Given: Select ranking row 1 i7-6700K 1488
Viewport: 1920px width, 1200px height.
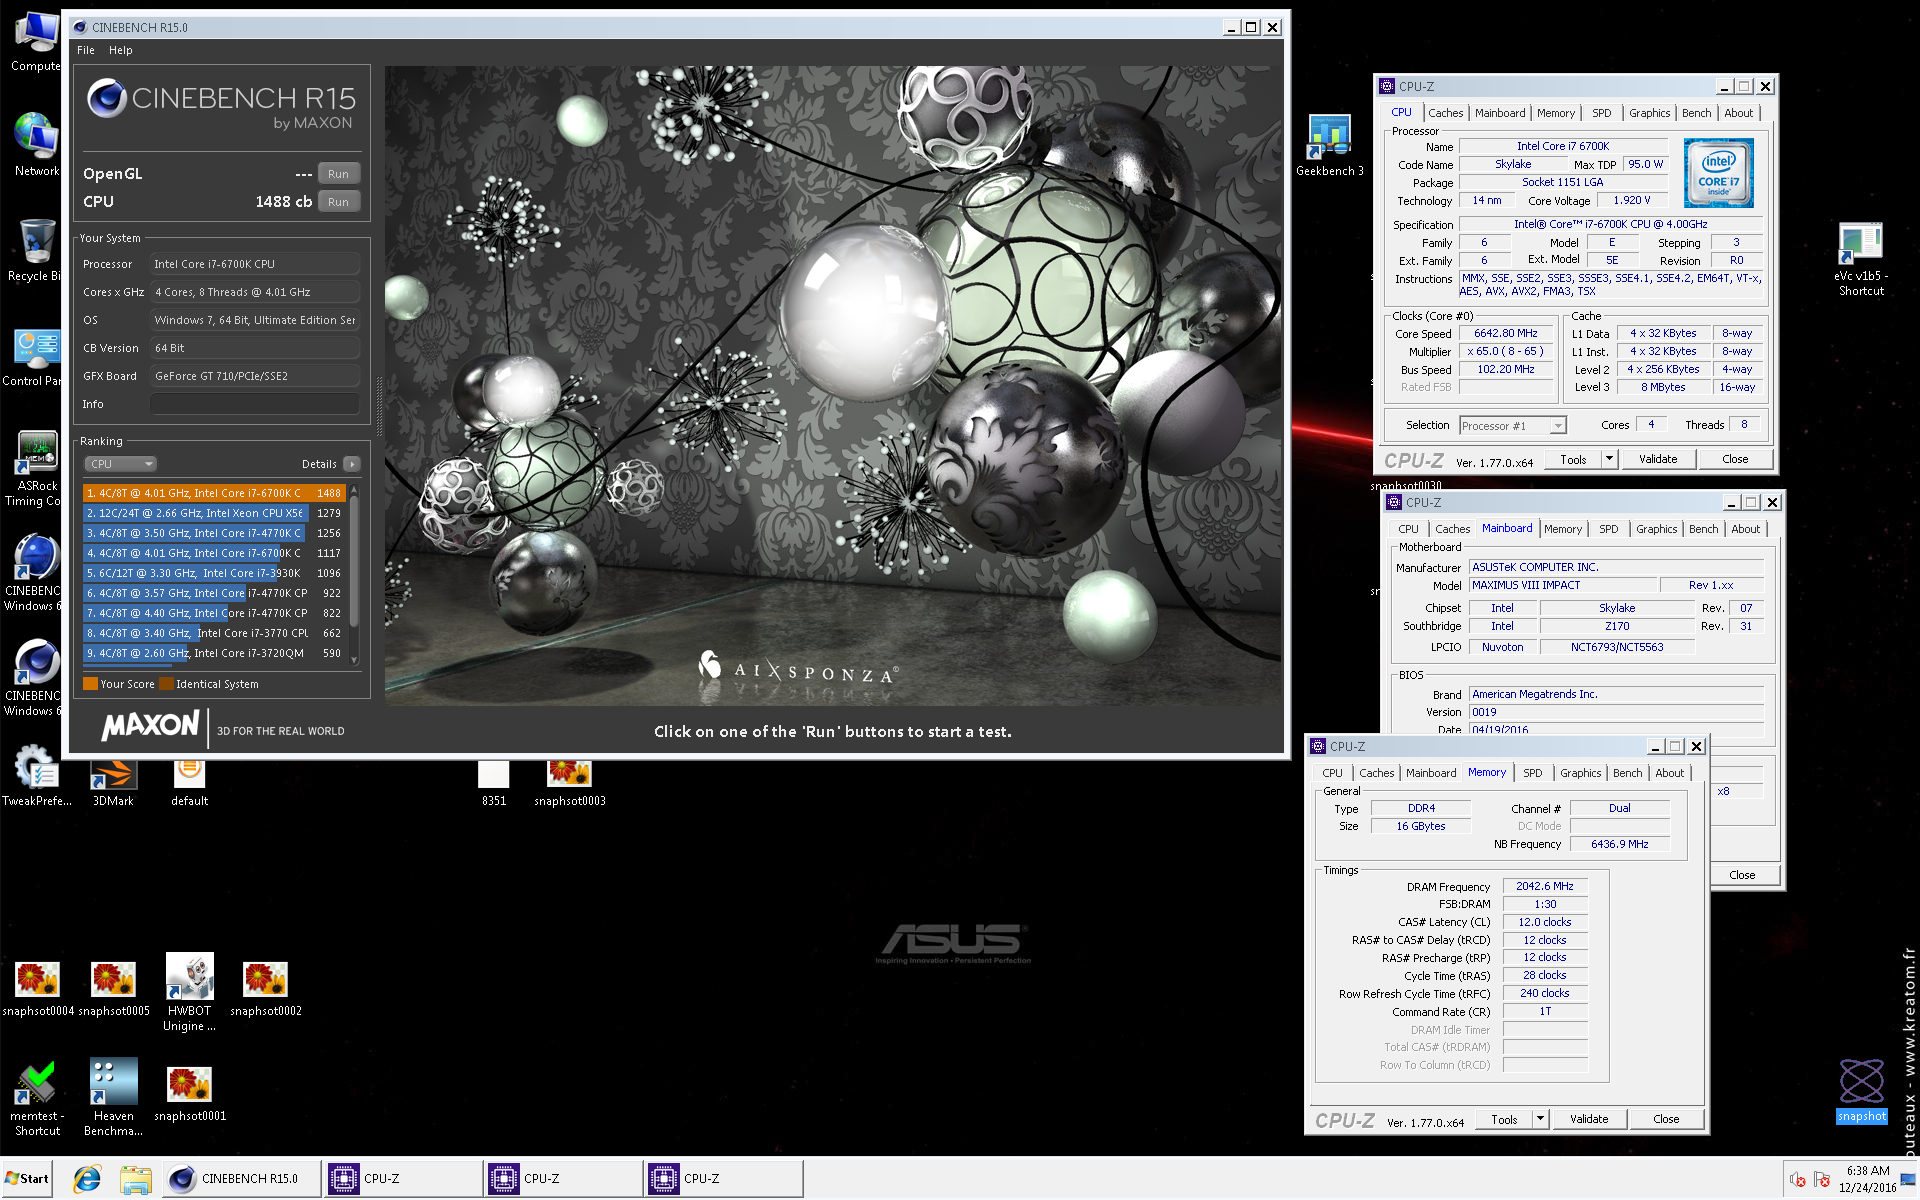Looking at the screenshot, I should tap(214, 493).
